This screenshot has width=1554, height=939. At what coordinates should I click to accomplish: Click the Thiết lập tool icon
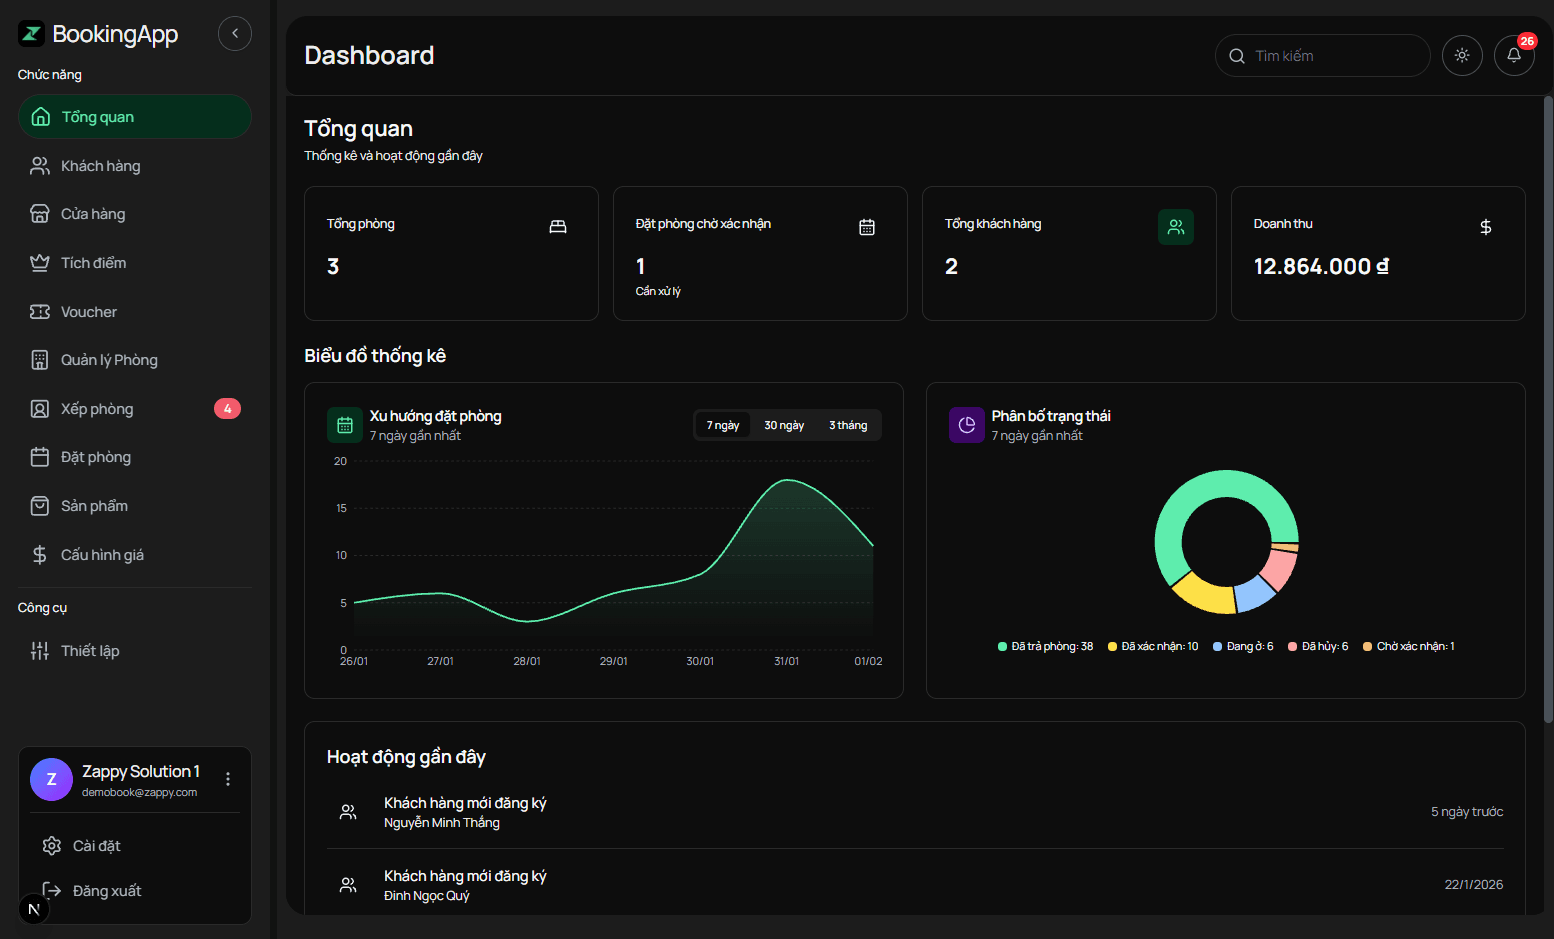click(40, 650)
